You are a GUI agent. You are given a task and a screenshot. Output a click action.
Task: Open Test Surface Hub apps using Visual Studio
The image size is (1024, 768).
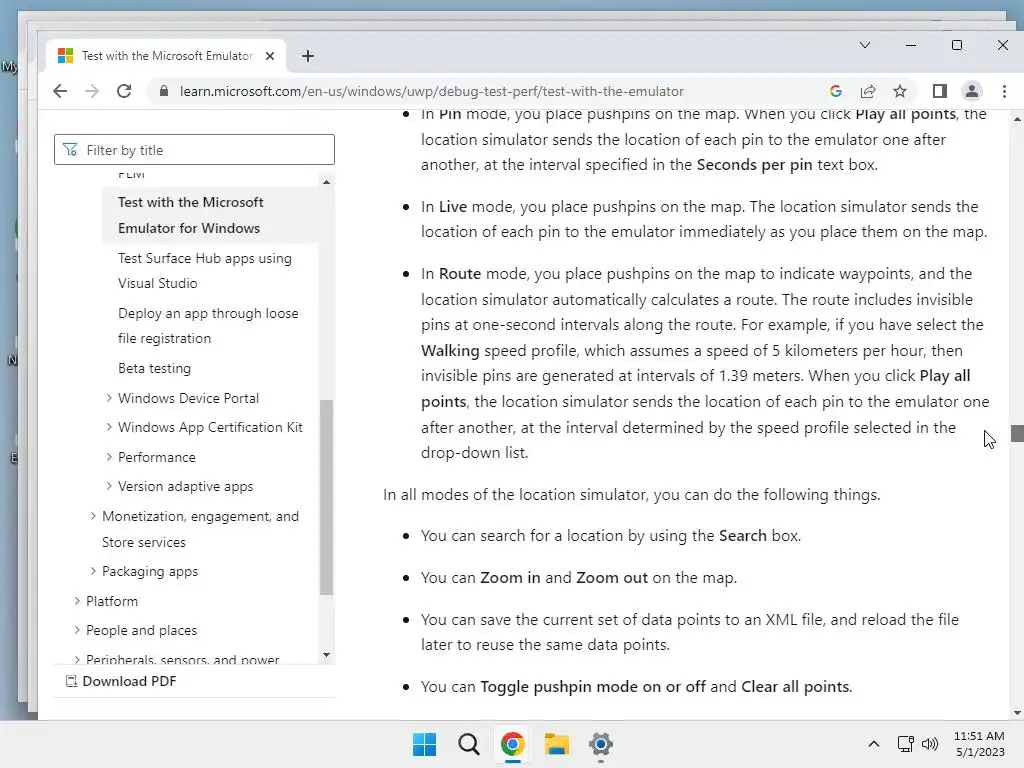[x=204, y=270]
